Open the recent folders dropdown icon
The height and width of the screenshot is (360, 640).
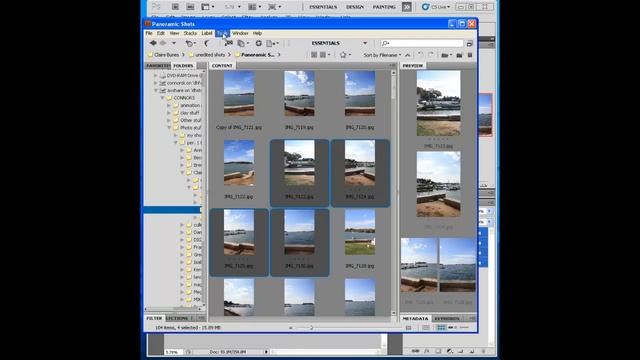pos(447,55)
